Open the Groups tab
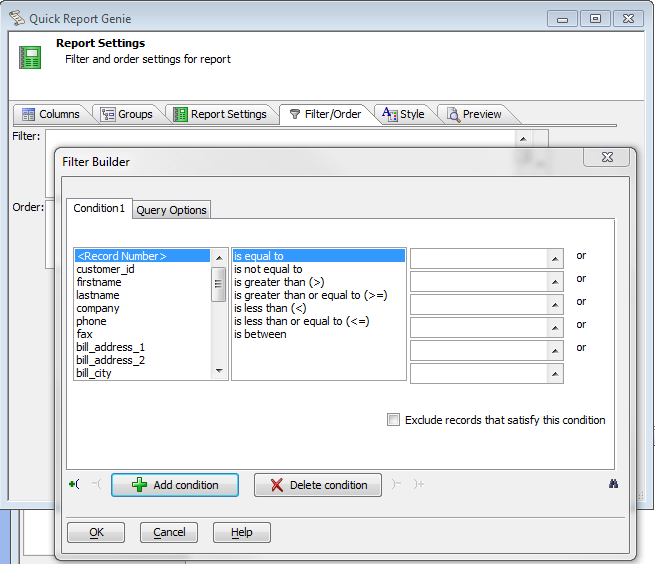655x564 pixels. pos(127,114)
